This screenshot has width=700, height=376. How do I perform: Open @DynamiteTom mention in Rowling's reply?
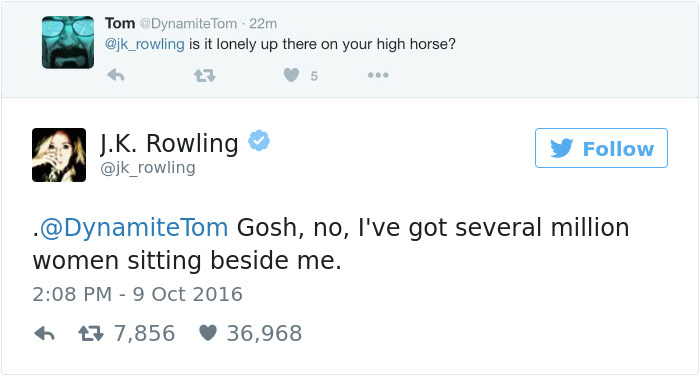coord(134,227)
